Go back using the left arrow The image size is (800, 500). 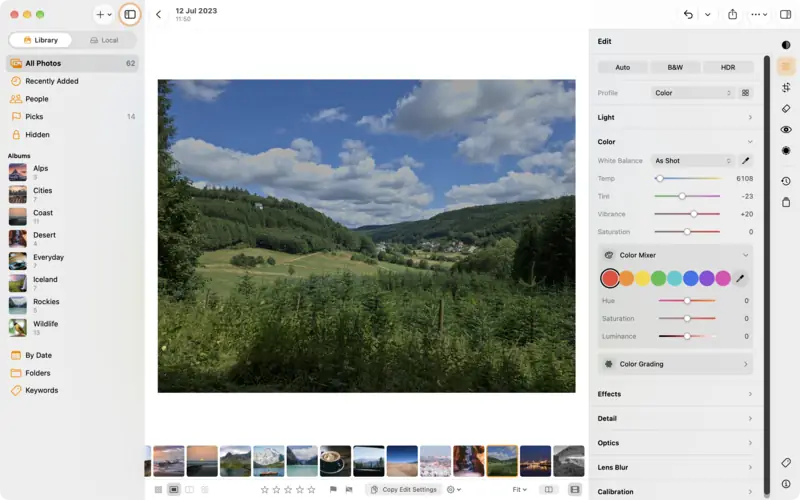[158, 14]
